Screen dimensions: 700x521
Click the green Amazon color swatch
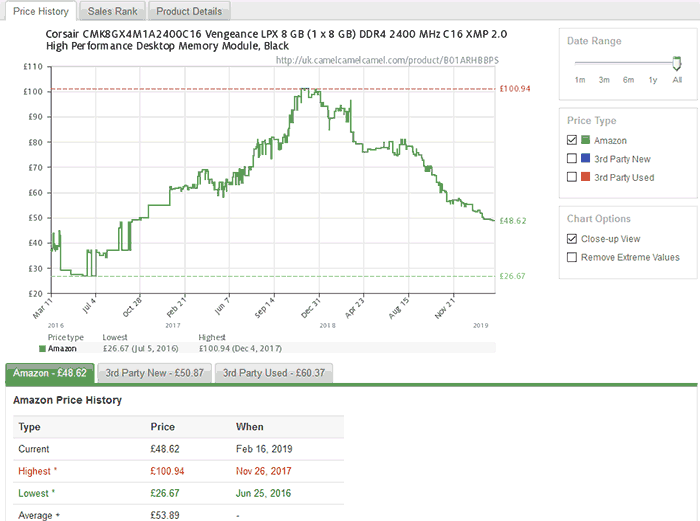(x=585, y=140)
